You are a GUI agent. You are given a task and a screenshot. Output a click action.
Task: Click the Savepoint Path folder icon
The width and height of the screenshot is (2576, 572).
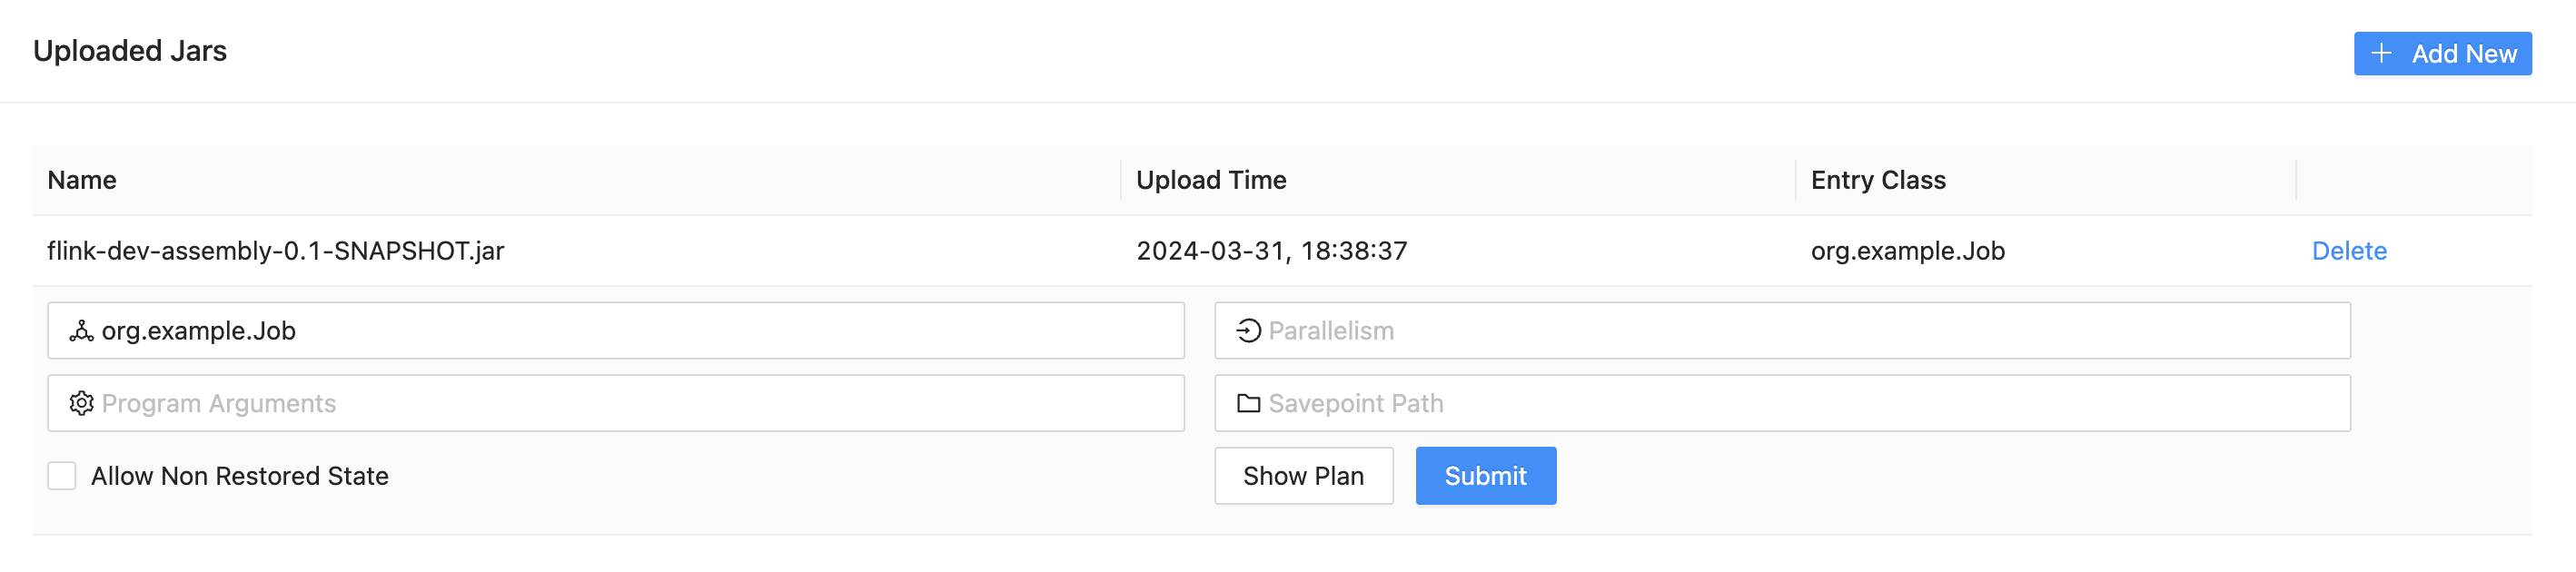[x=1247, y=403]
